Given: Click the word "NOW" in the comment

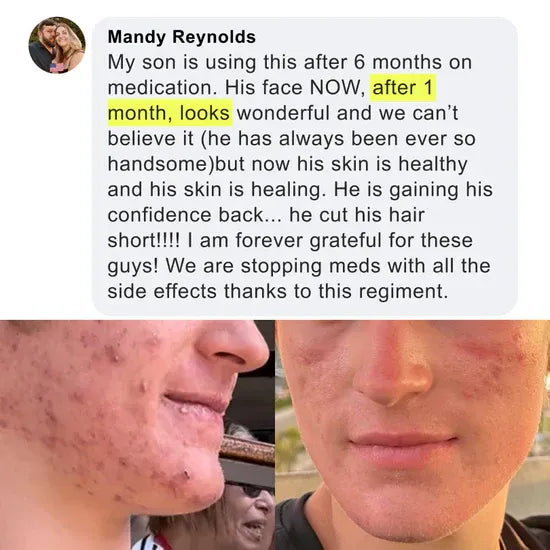Looking at the screenshot, I should (x=337, y=88).
